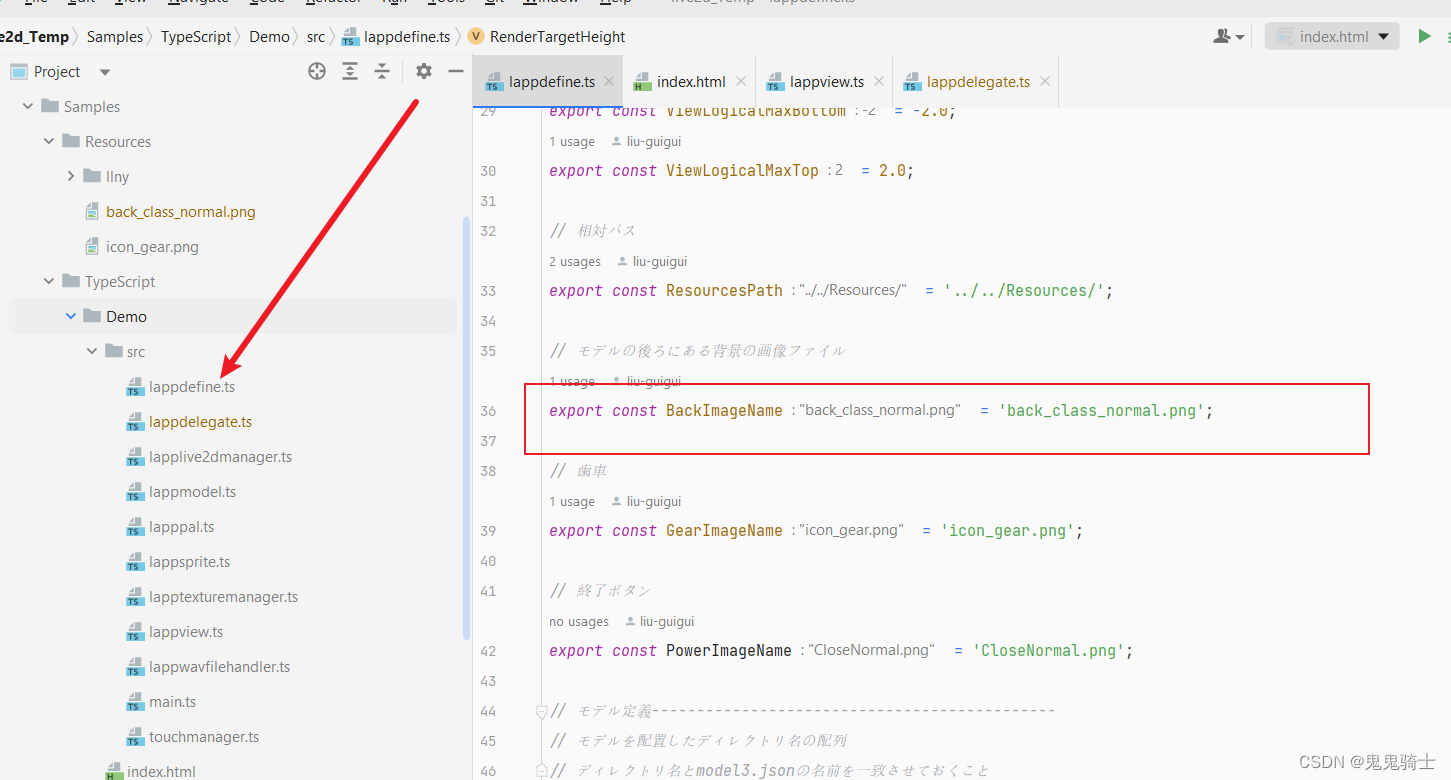Open index.html run configuration dropdown
Viewport: 1451px width, 780px height.
pos(1332,37)
